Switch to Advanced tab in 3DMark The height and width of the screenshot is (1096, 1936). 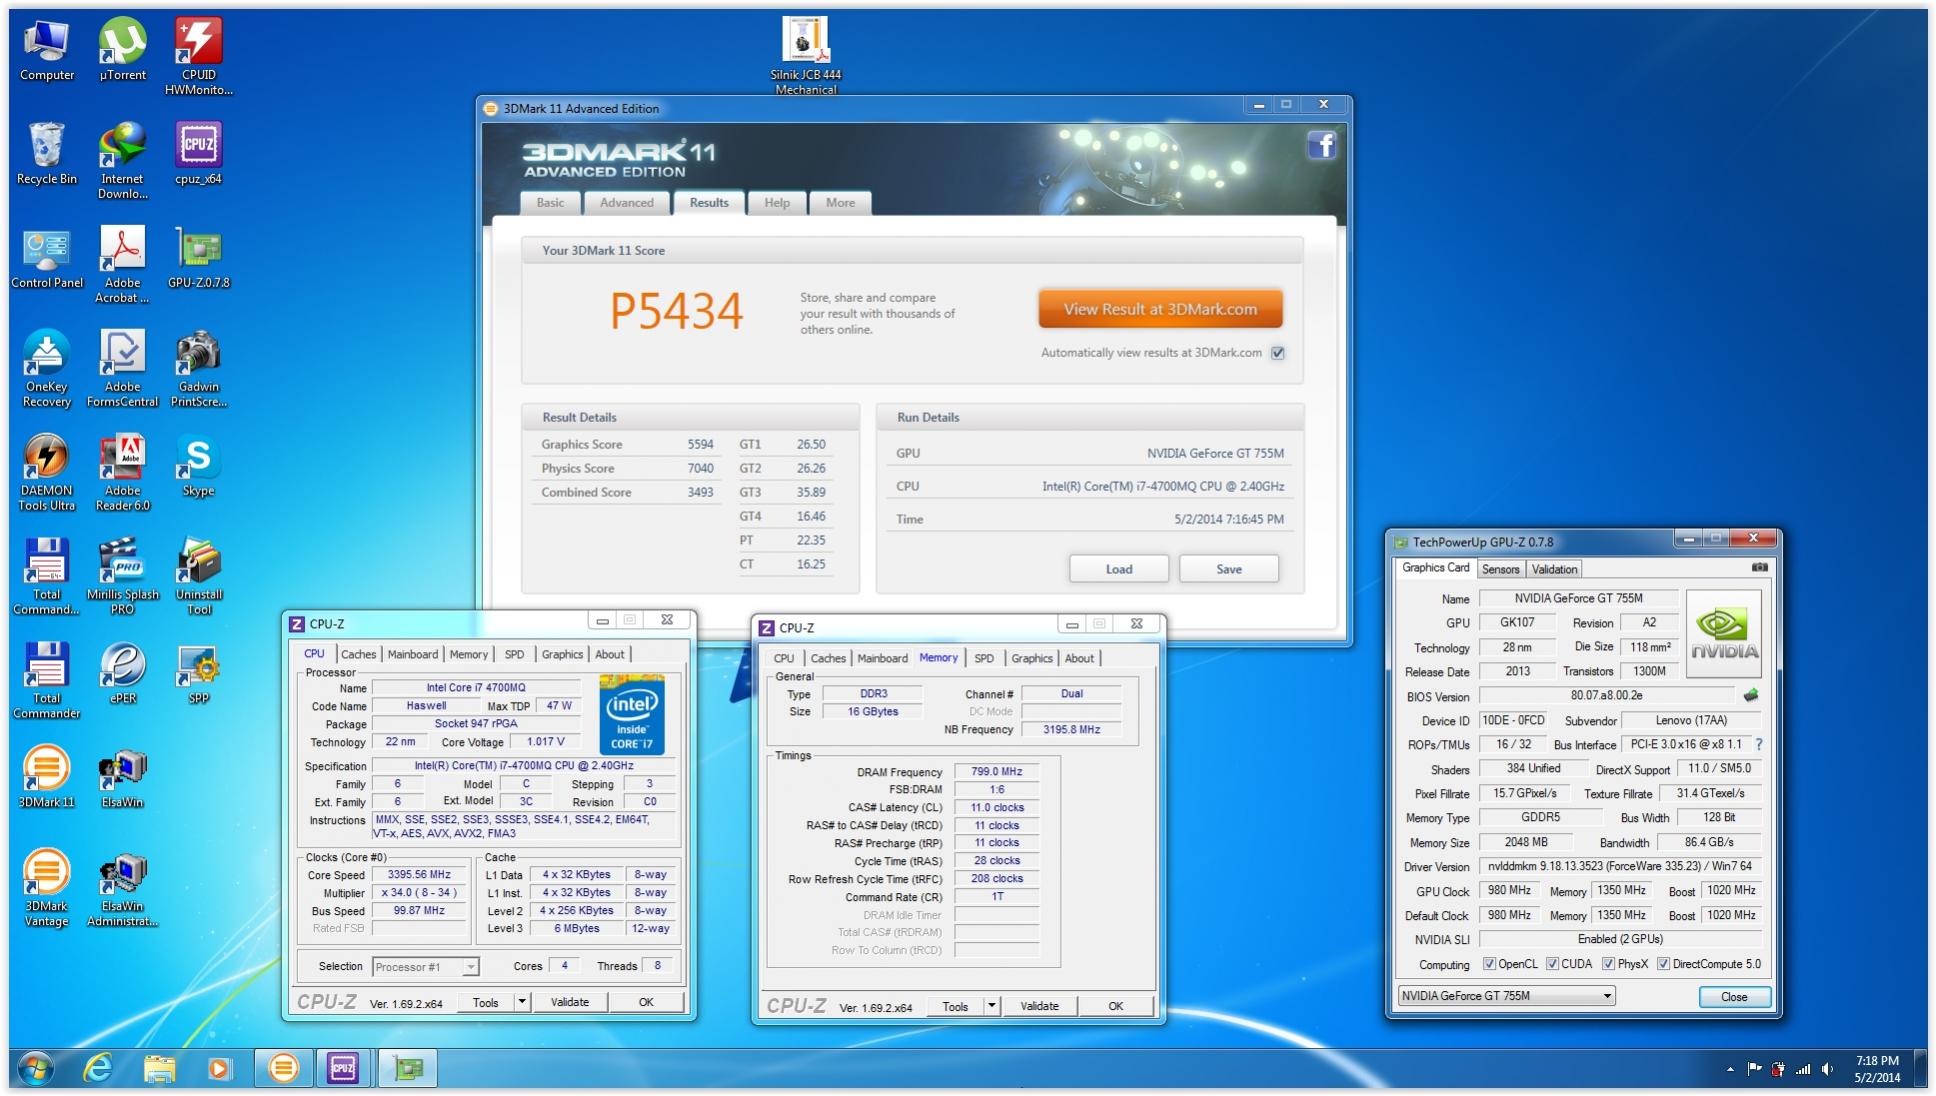[626, 203]
